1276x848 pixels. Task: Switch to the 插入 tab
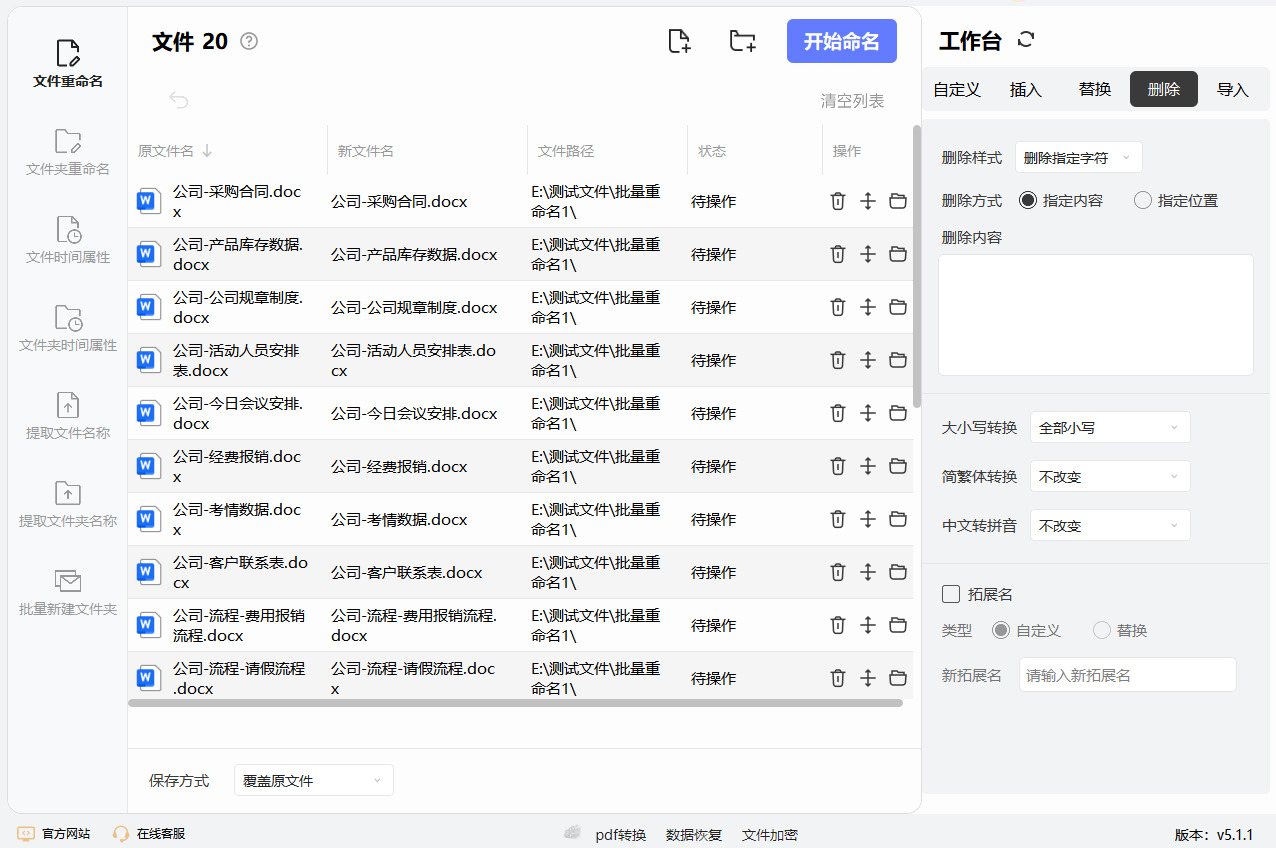[1026, 90]
